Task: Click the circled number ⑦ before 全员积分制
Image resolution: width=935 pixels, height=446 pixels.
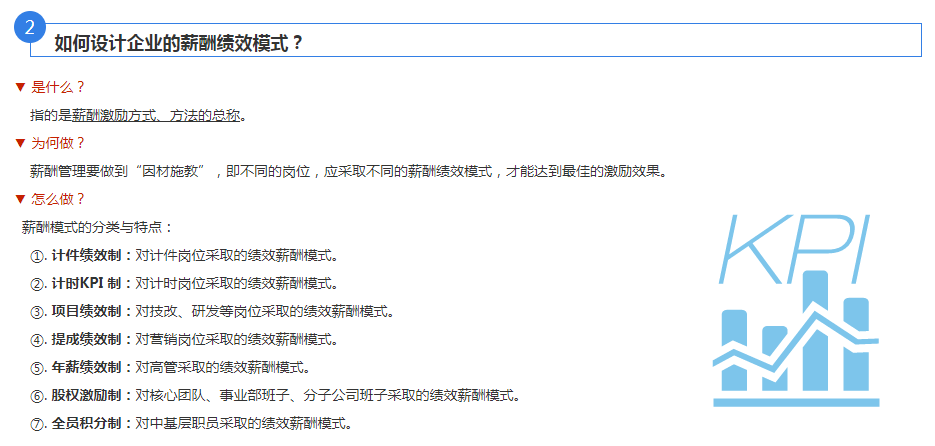Action: [x=38, y=423]
